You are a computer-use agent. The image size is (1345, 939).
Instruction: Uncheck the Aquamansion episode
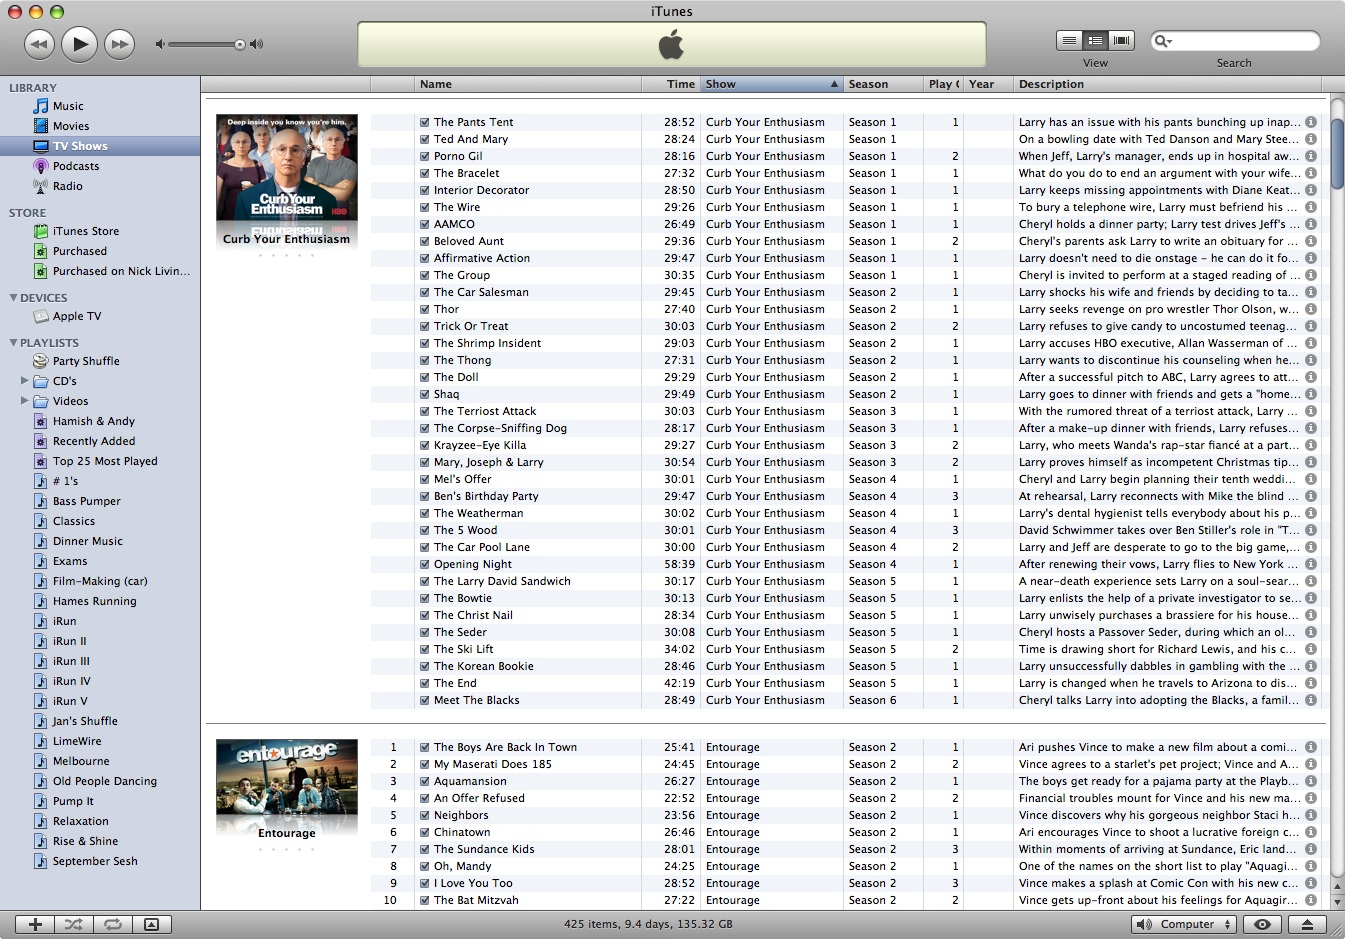click(425, 781)
